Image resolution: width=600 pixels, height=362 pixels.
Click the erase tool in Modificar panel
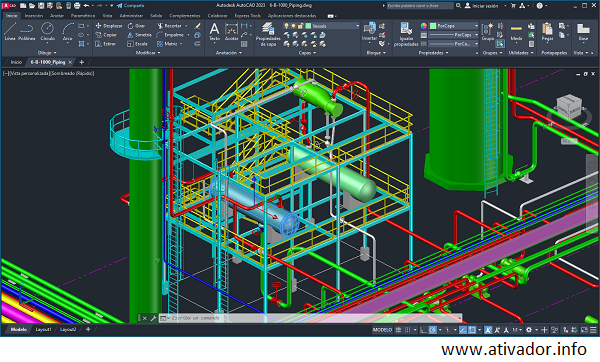(x=197, y=26)
